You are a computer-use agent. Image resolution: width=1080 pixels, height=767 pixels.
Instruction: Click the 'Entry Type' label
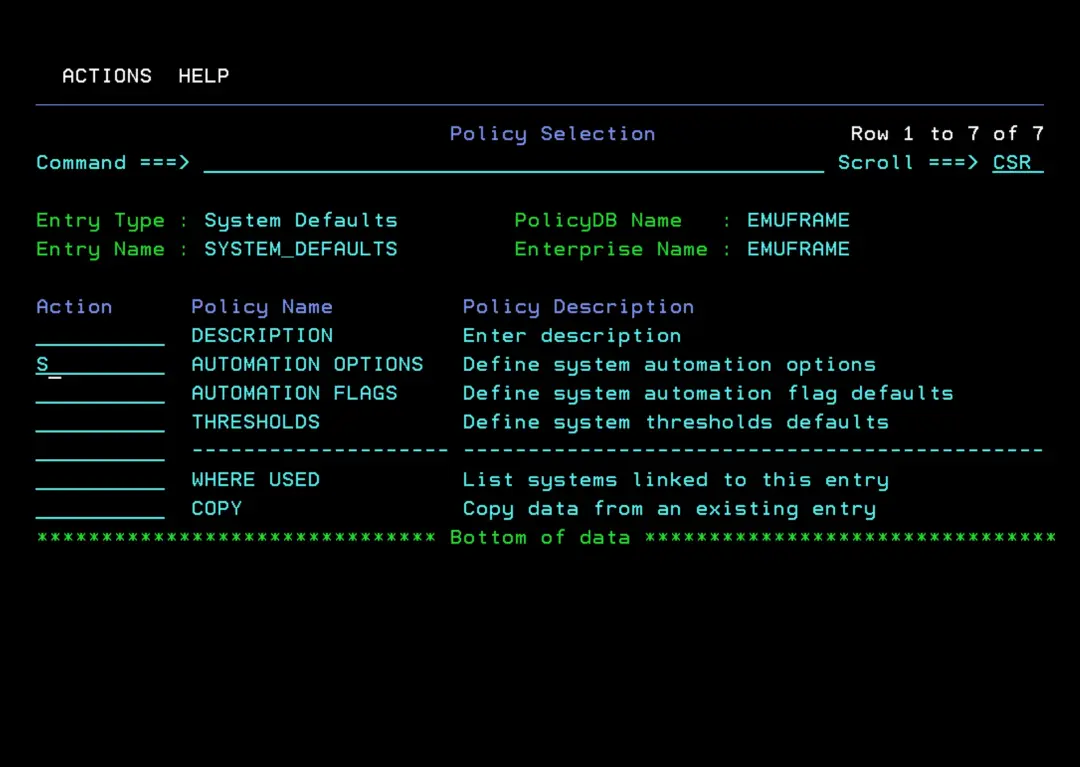pyautogui.click(x=101, y=221)
